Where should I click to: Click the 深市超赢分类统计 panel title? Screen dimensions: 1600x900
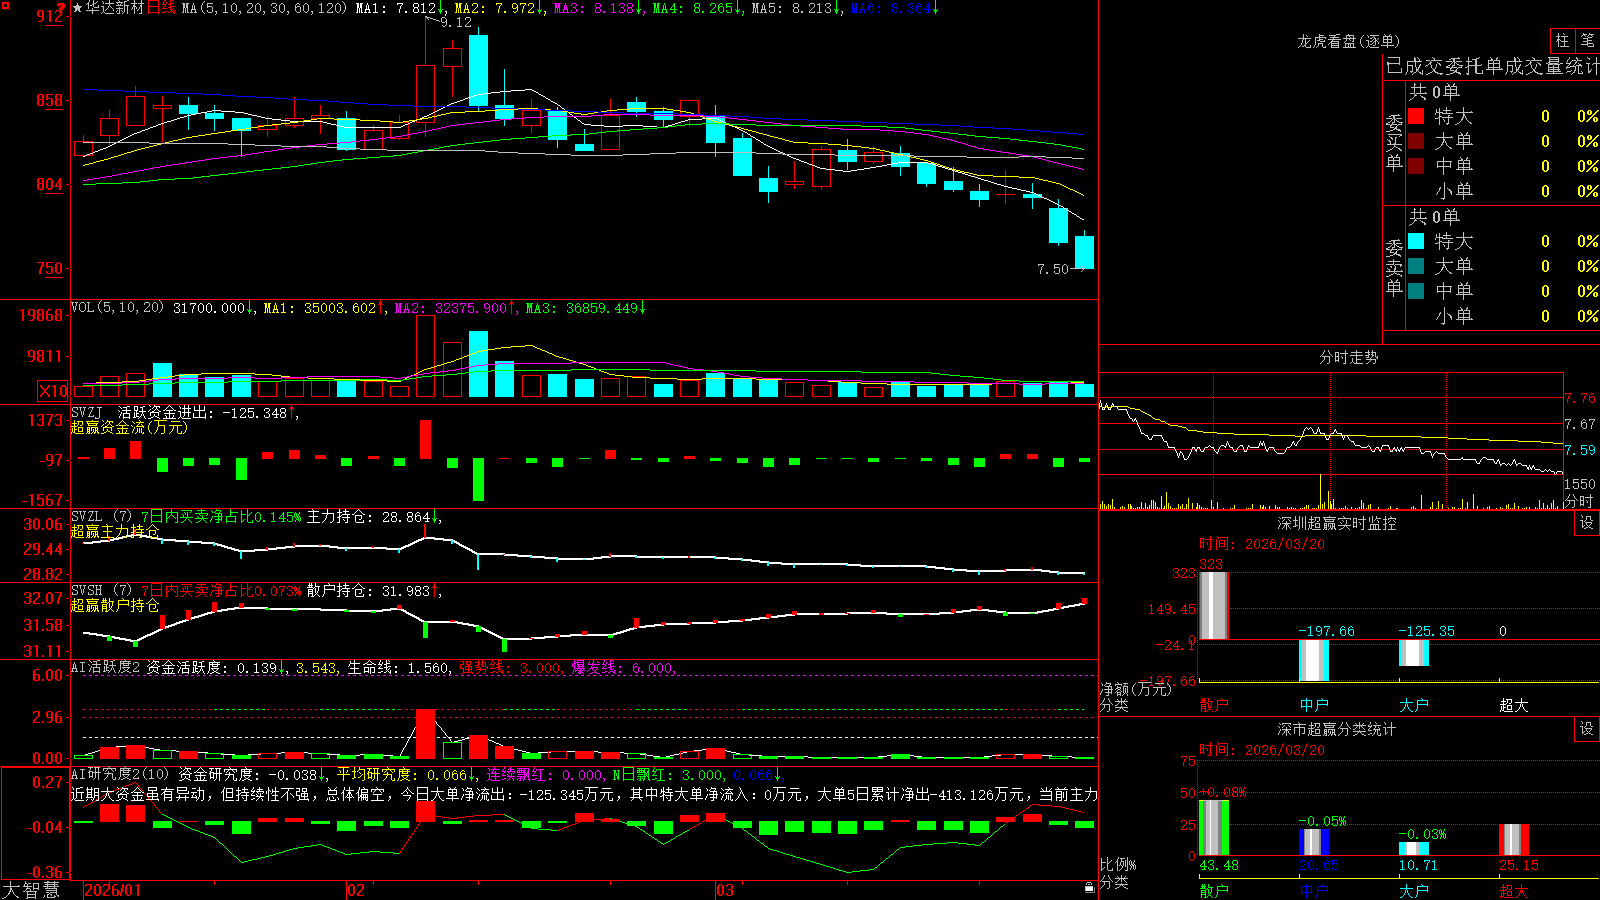pos(1337,729)
